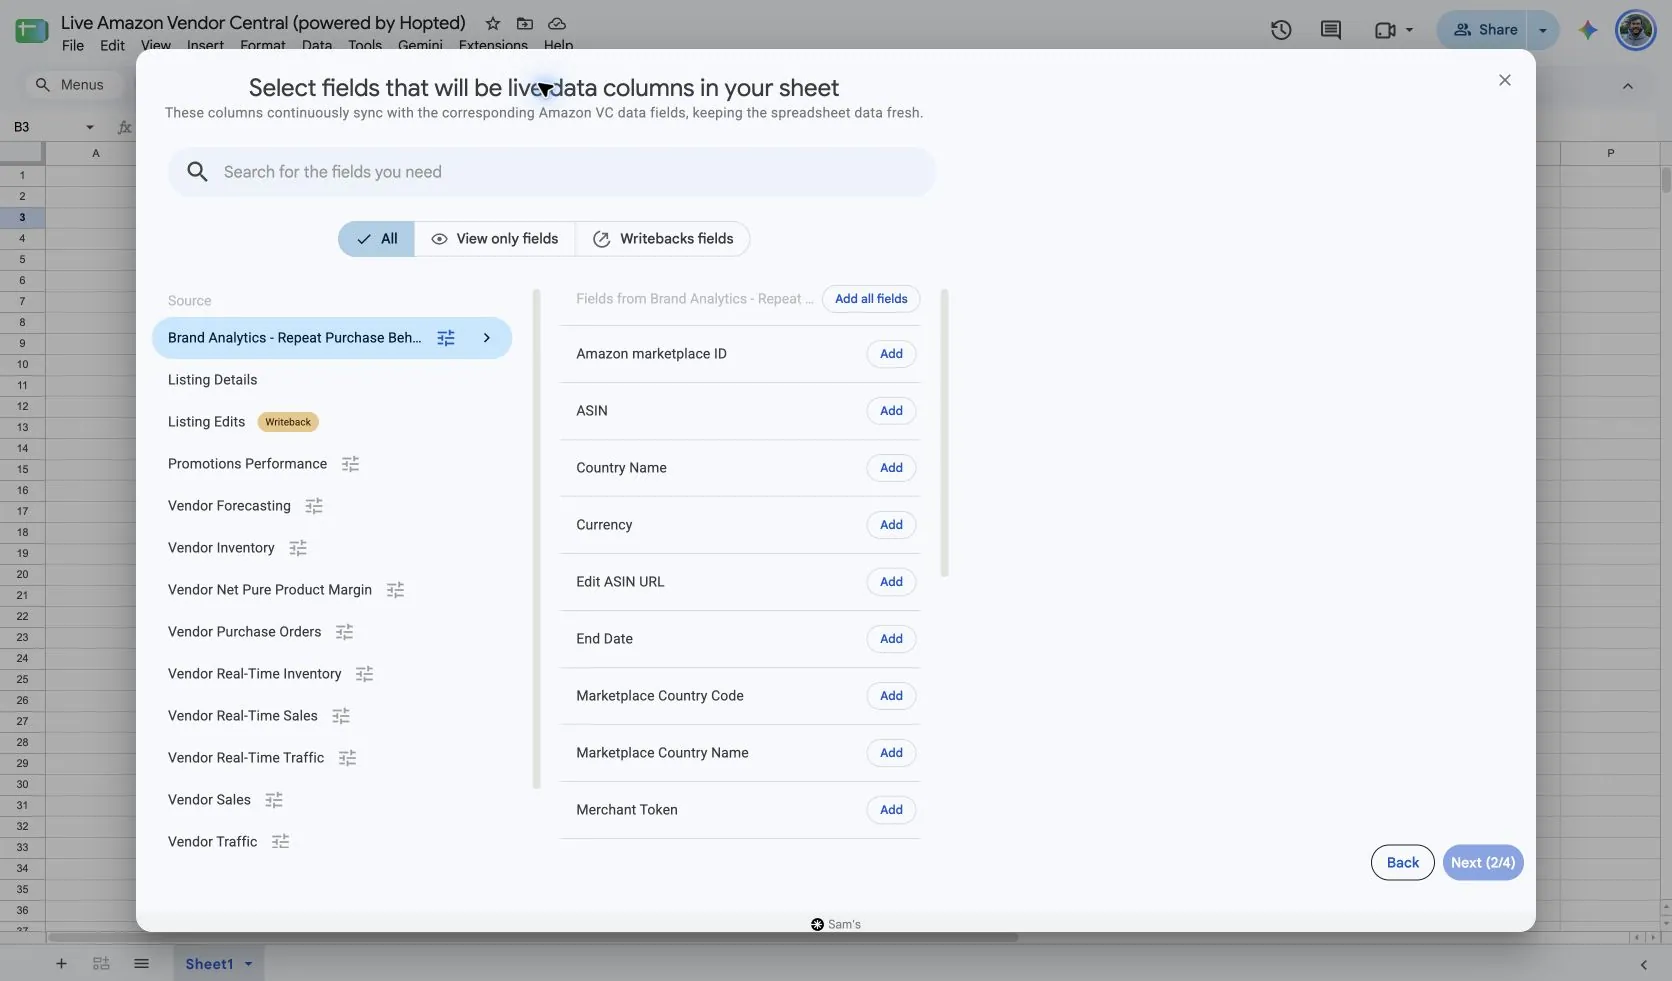Viewport: 1672px width, 981px height.
Task: Add the ASIN field
Action: pos(891,411)
